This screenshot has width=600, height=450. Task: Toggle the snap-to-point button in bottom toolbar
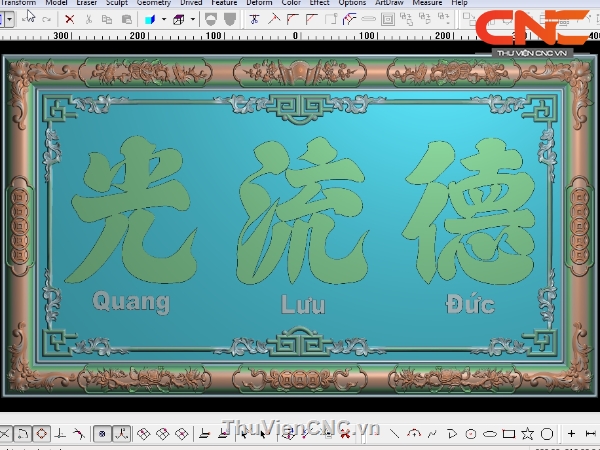(x=101, y=434)
